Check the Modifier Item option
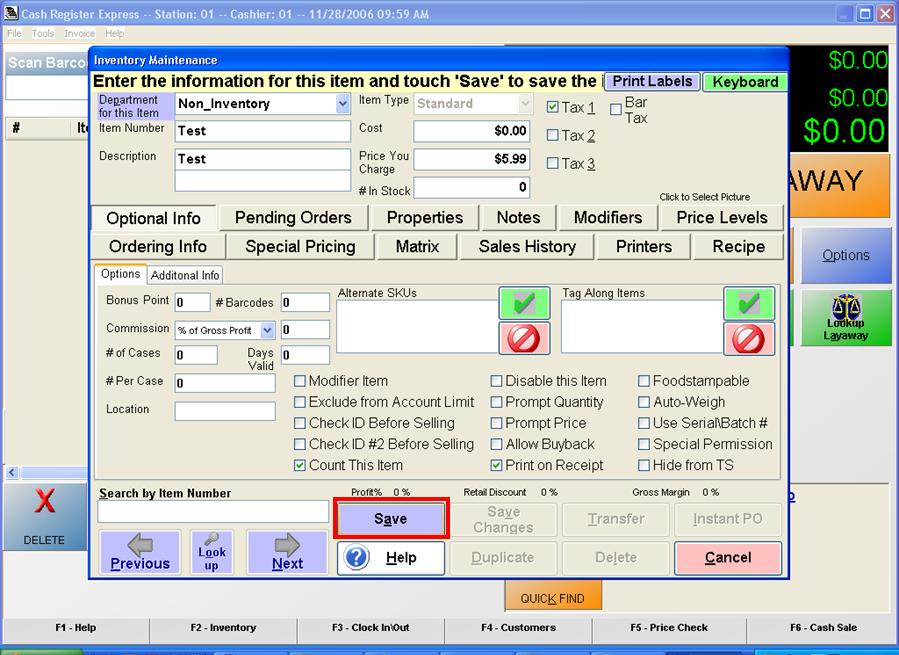The width and height of the screenshot is (899, 655). (x=299, y=381)
